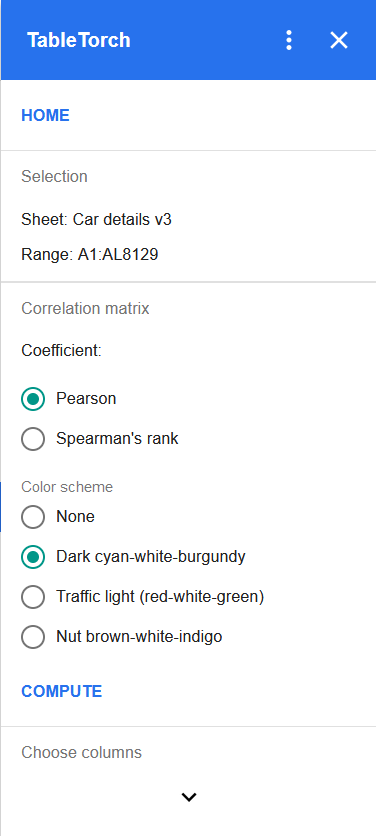
Task: Close the TableTorch sidebar with X
Action: pyautogui.click(x=339, y=40)
